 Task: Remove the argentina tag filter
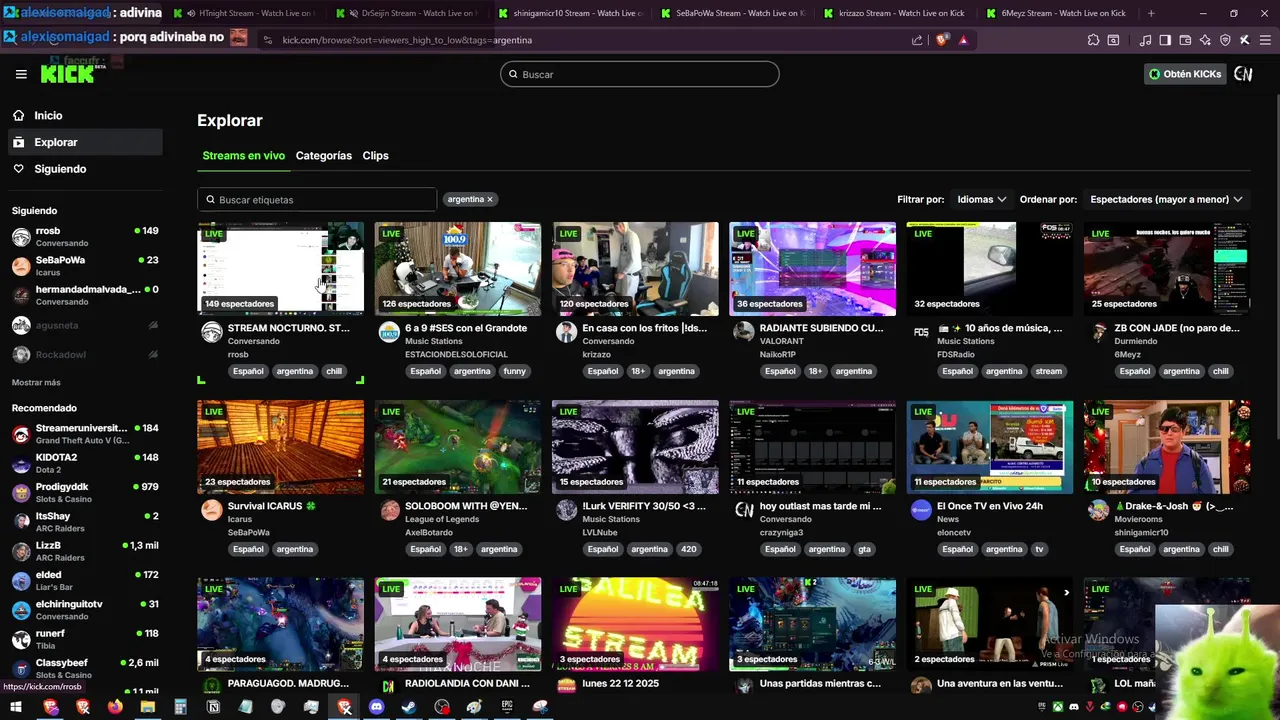point(490,199)
